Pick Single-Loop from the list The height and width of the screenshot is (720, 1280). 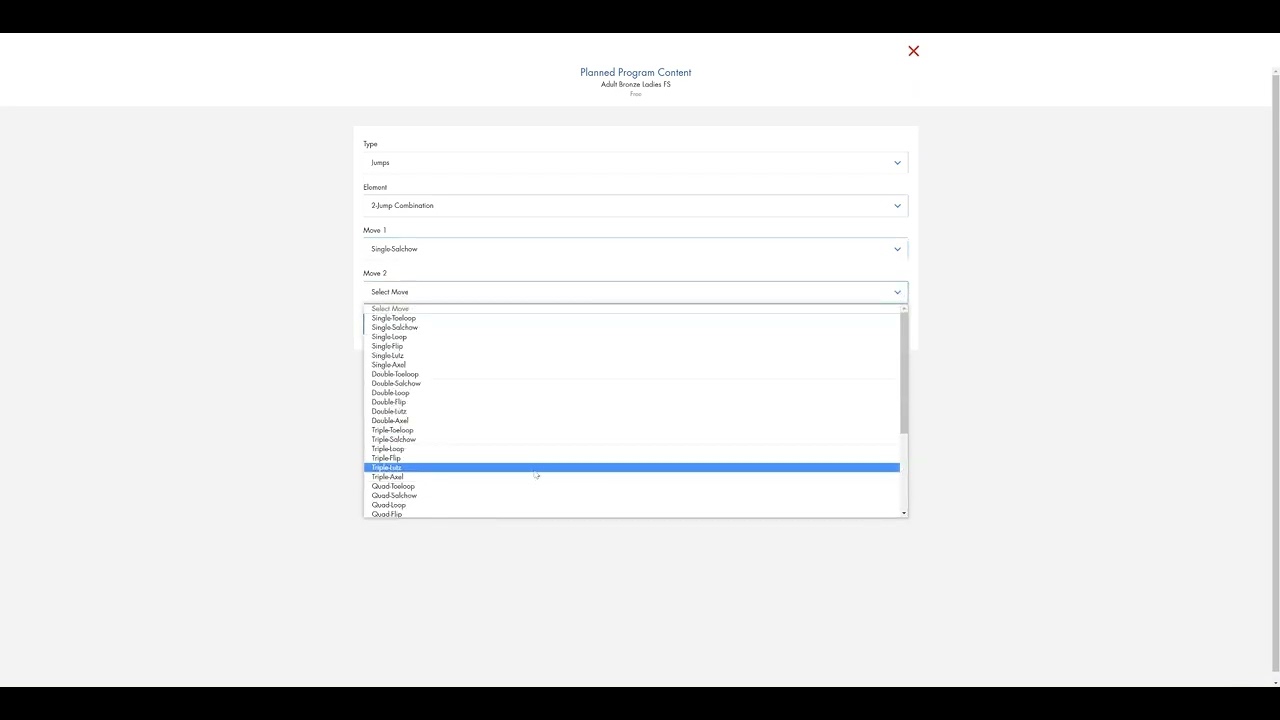coord(631,337)
